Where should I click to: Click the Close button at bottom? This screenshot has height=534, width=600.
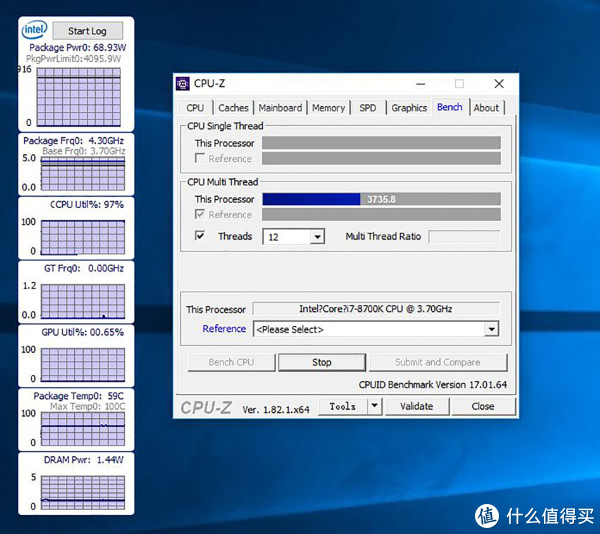point(483,406)
